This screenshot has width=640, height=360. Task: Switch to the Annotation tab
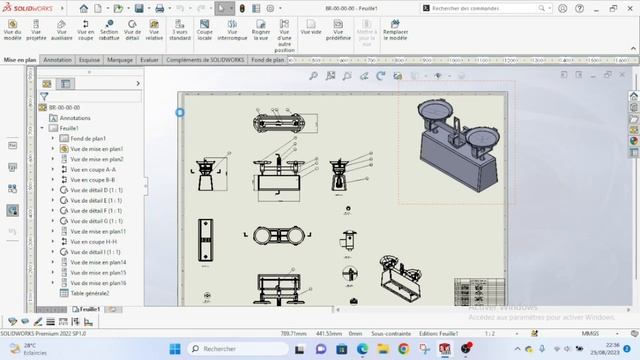58,60
